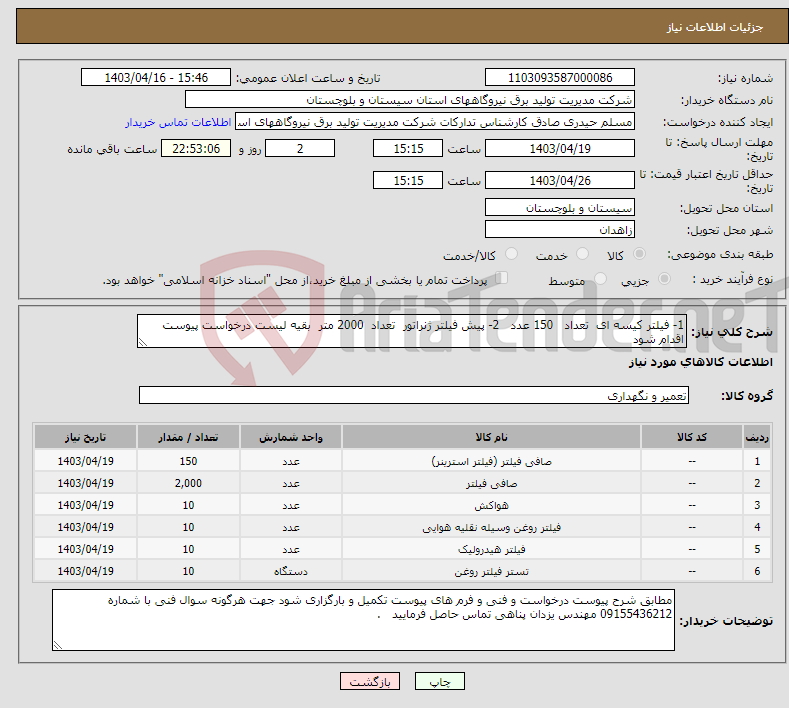Image resolution: width=789 pixels, height=708 pixels.
Task: Click quantity 150 in row 1
Action: click(188, 461)
